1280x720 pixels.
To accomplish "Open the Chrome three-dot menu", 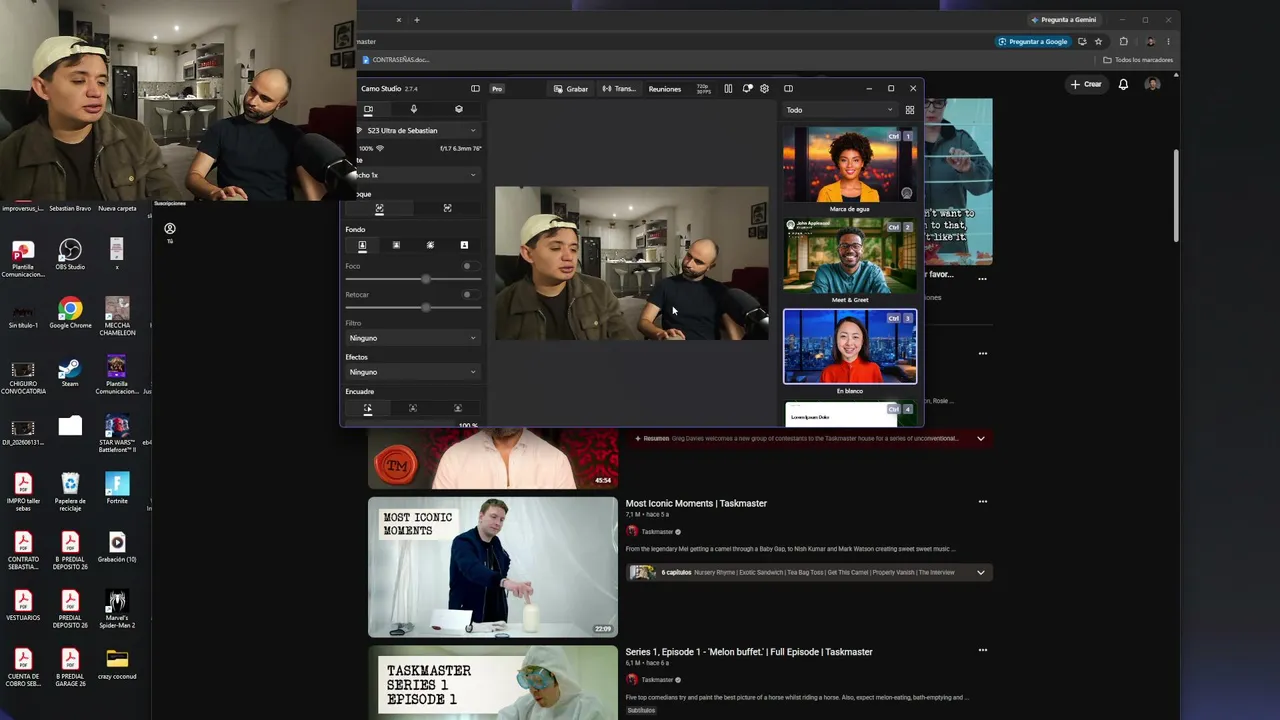I will click(x=1168, y=42).
